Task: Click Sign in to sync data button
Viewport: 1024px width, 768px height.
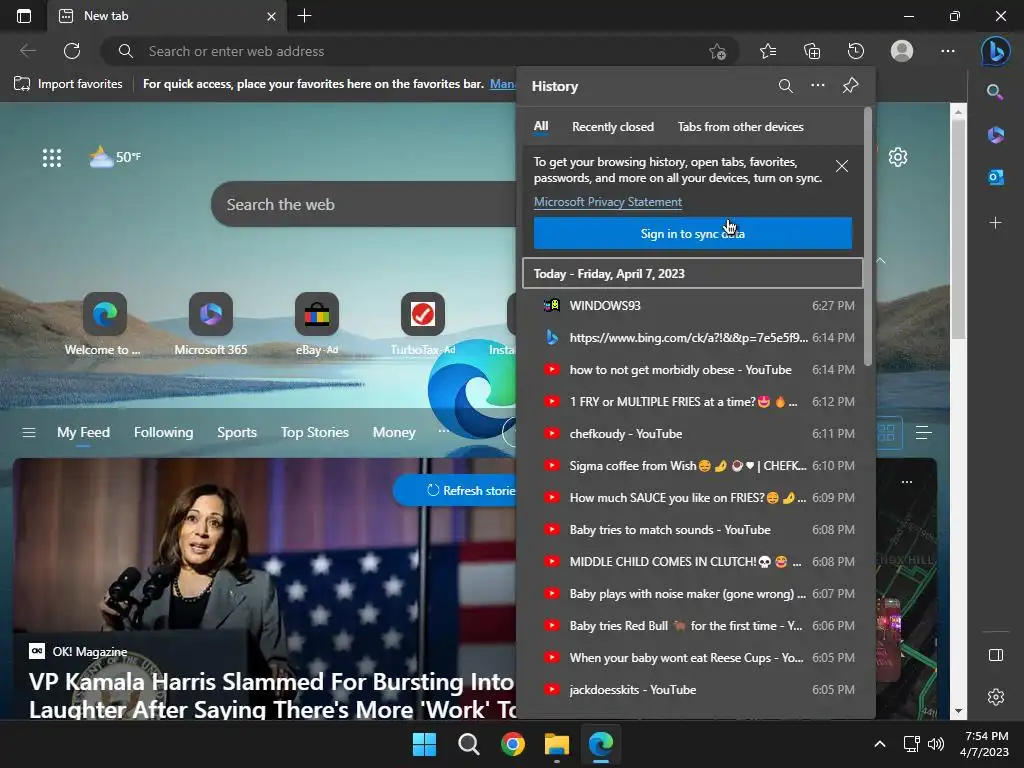Action: pyautogui.click(x=692, y=233)
